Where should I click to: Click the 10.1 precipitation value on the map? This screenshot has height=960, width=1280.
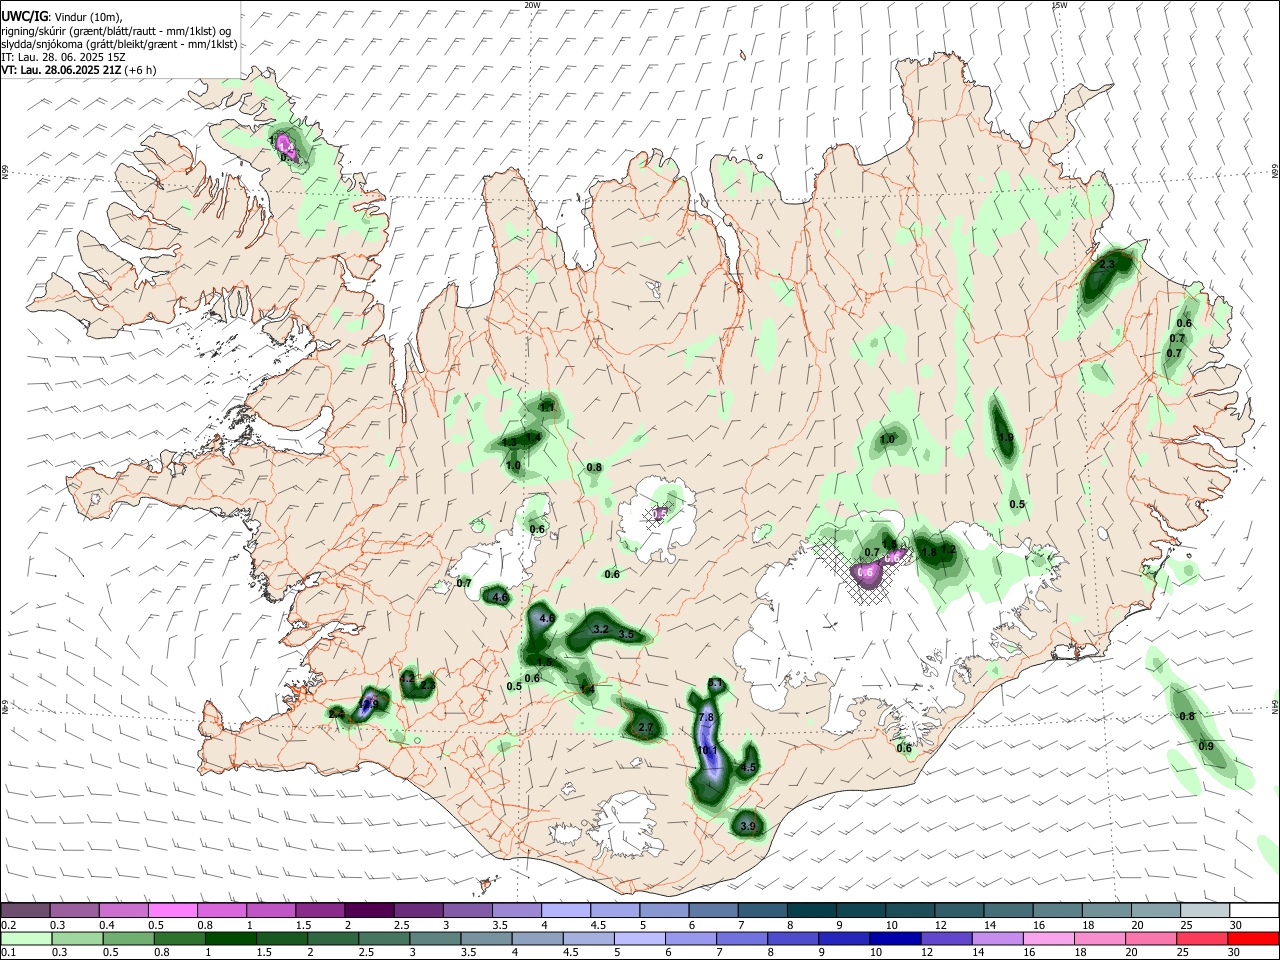[x=708, y=750]
